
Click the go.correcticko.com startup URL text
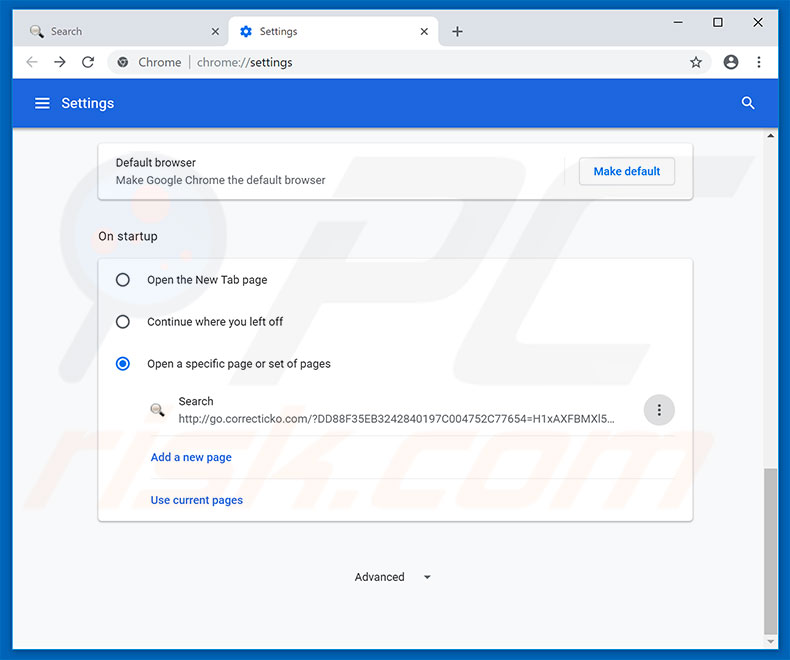[396, 419]
